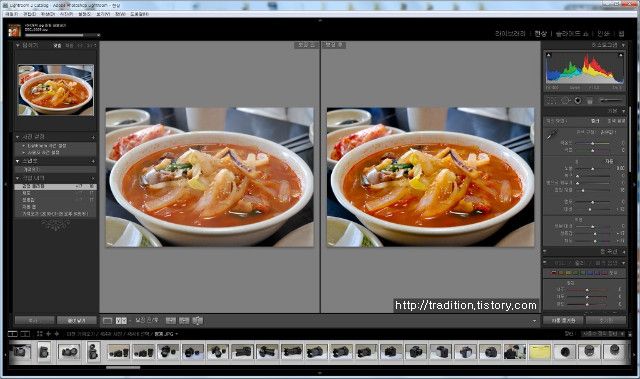The image size is (640, 379).
Task: Click the Paste settings button
Action: [76, 321]
